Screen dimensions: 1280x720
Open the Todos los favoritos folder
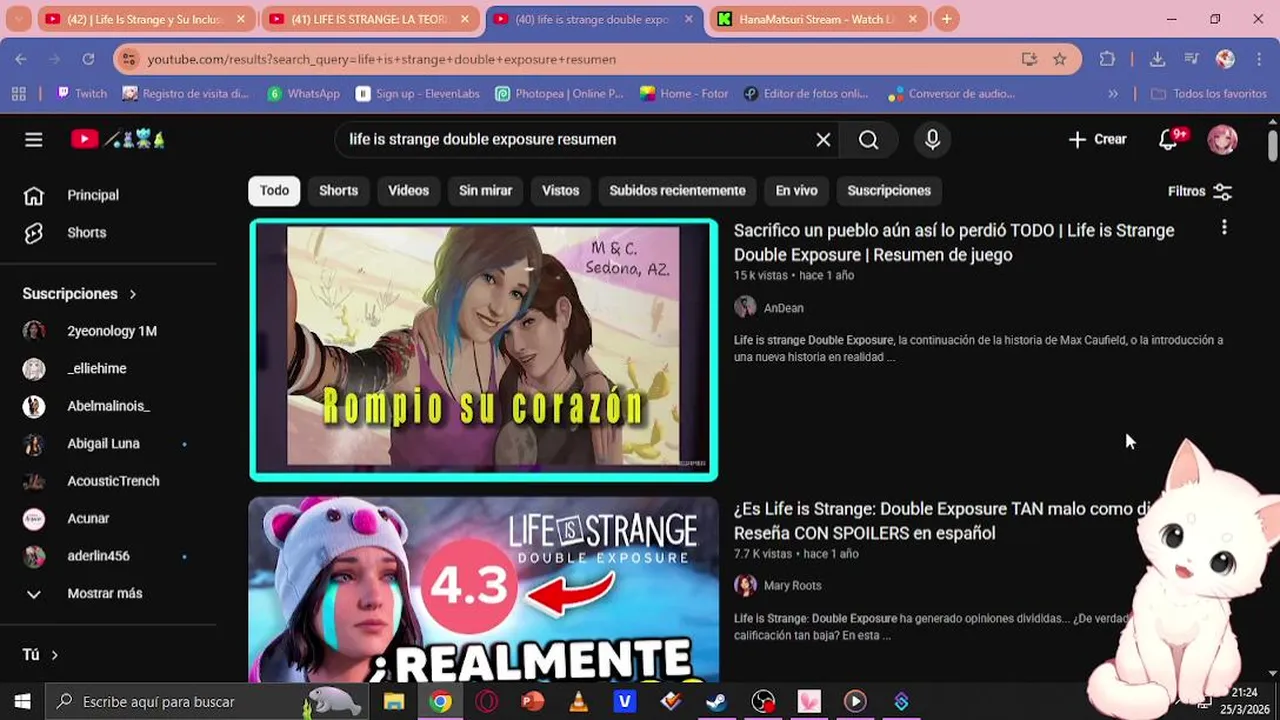[x=1208, y=94]
